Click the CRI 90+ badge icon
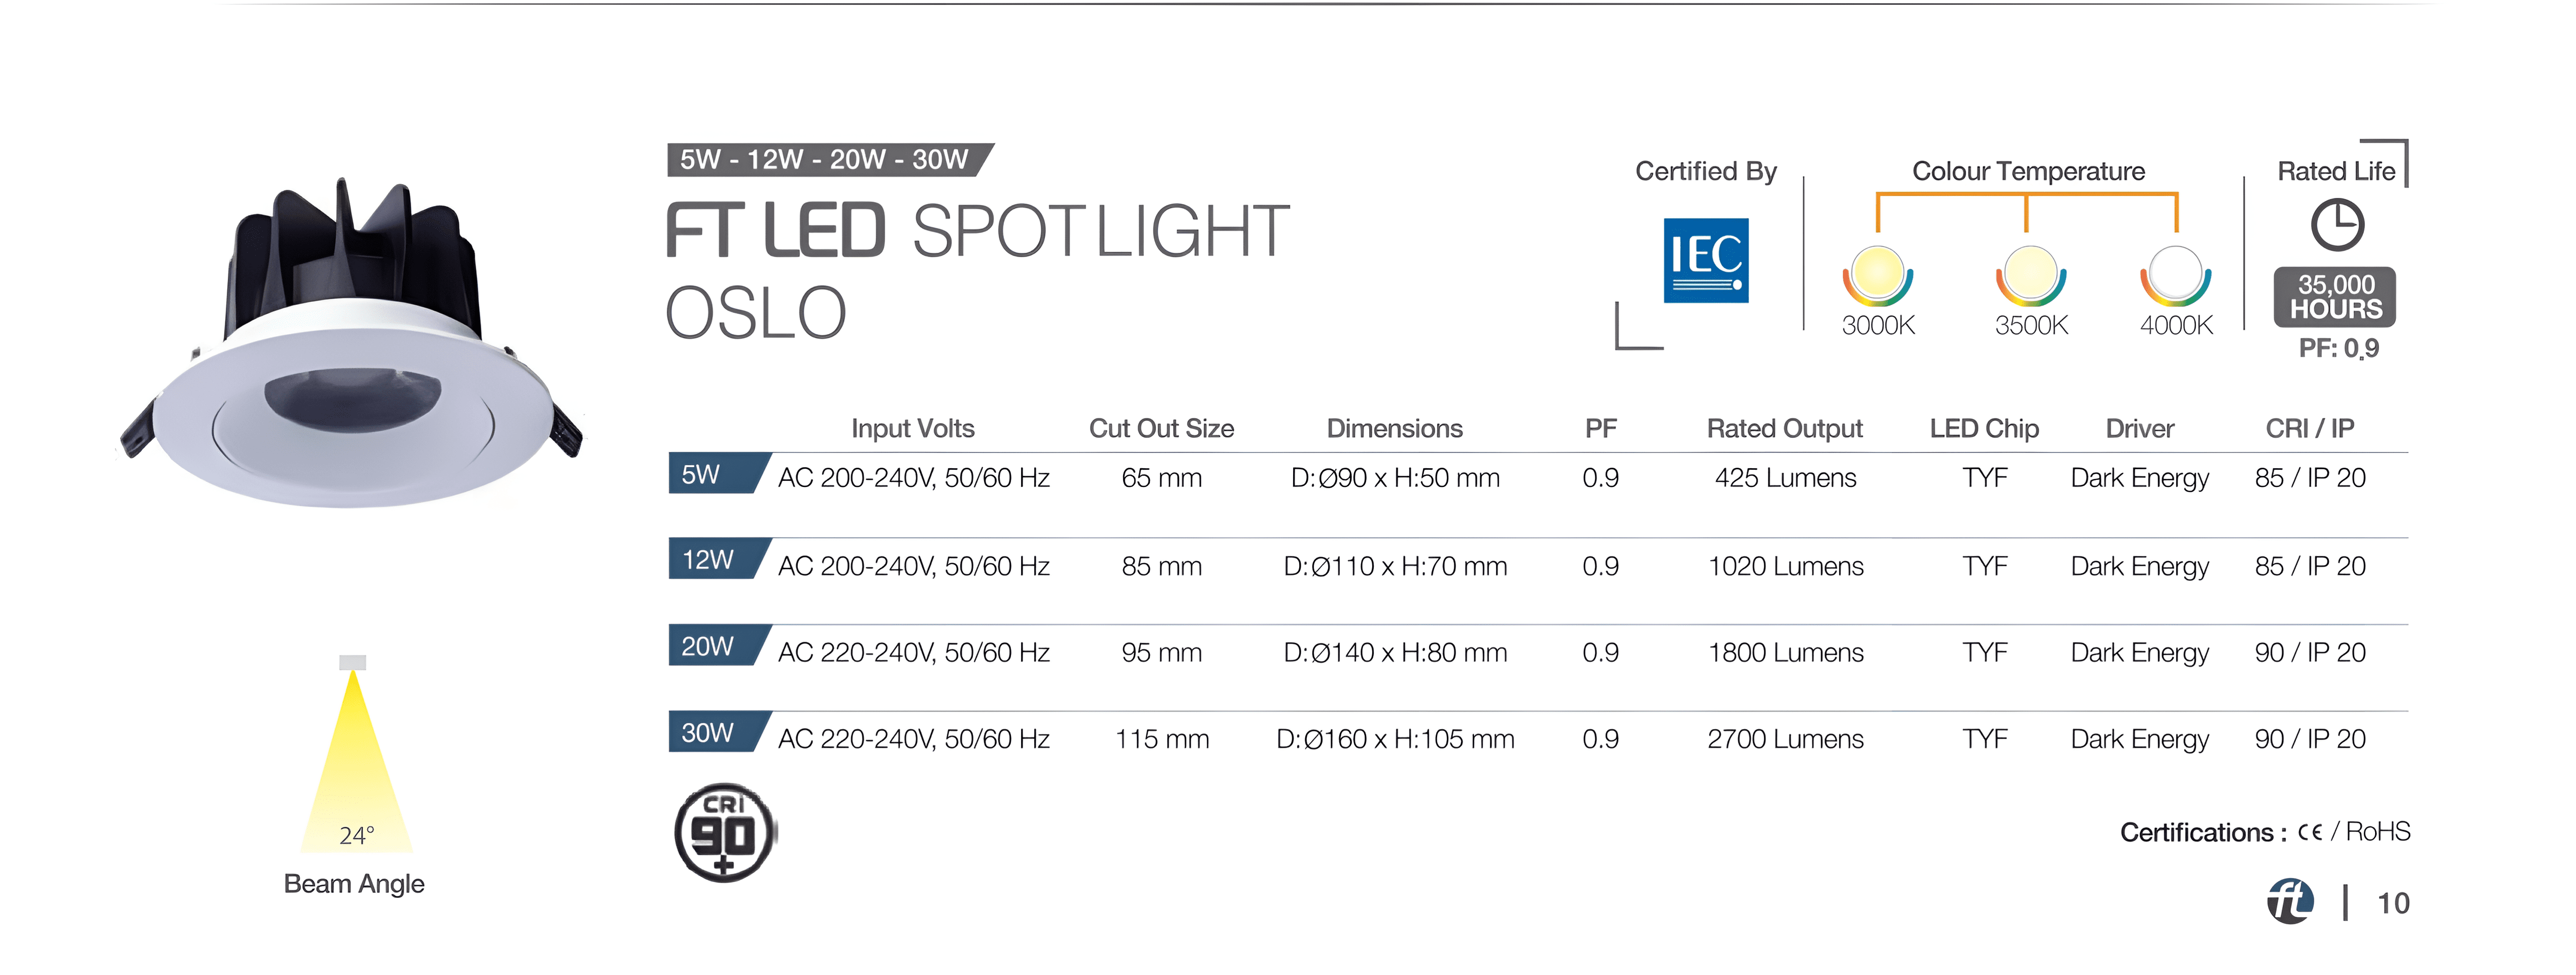 click(x=725, y=832)
